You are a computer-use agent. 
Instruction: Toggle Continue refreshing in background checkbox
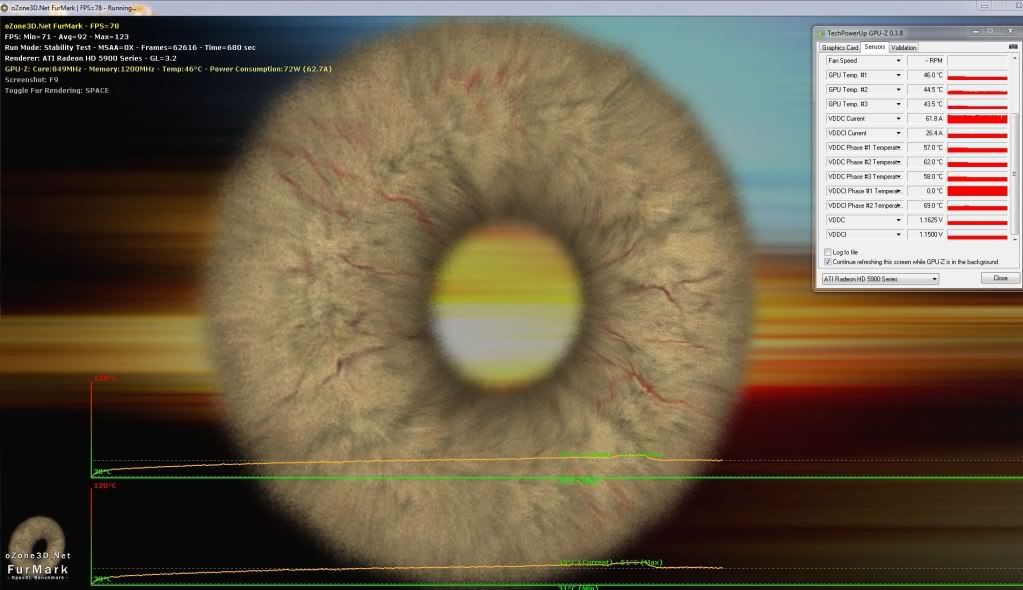(828, 262)
